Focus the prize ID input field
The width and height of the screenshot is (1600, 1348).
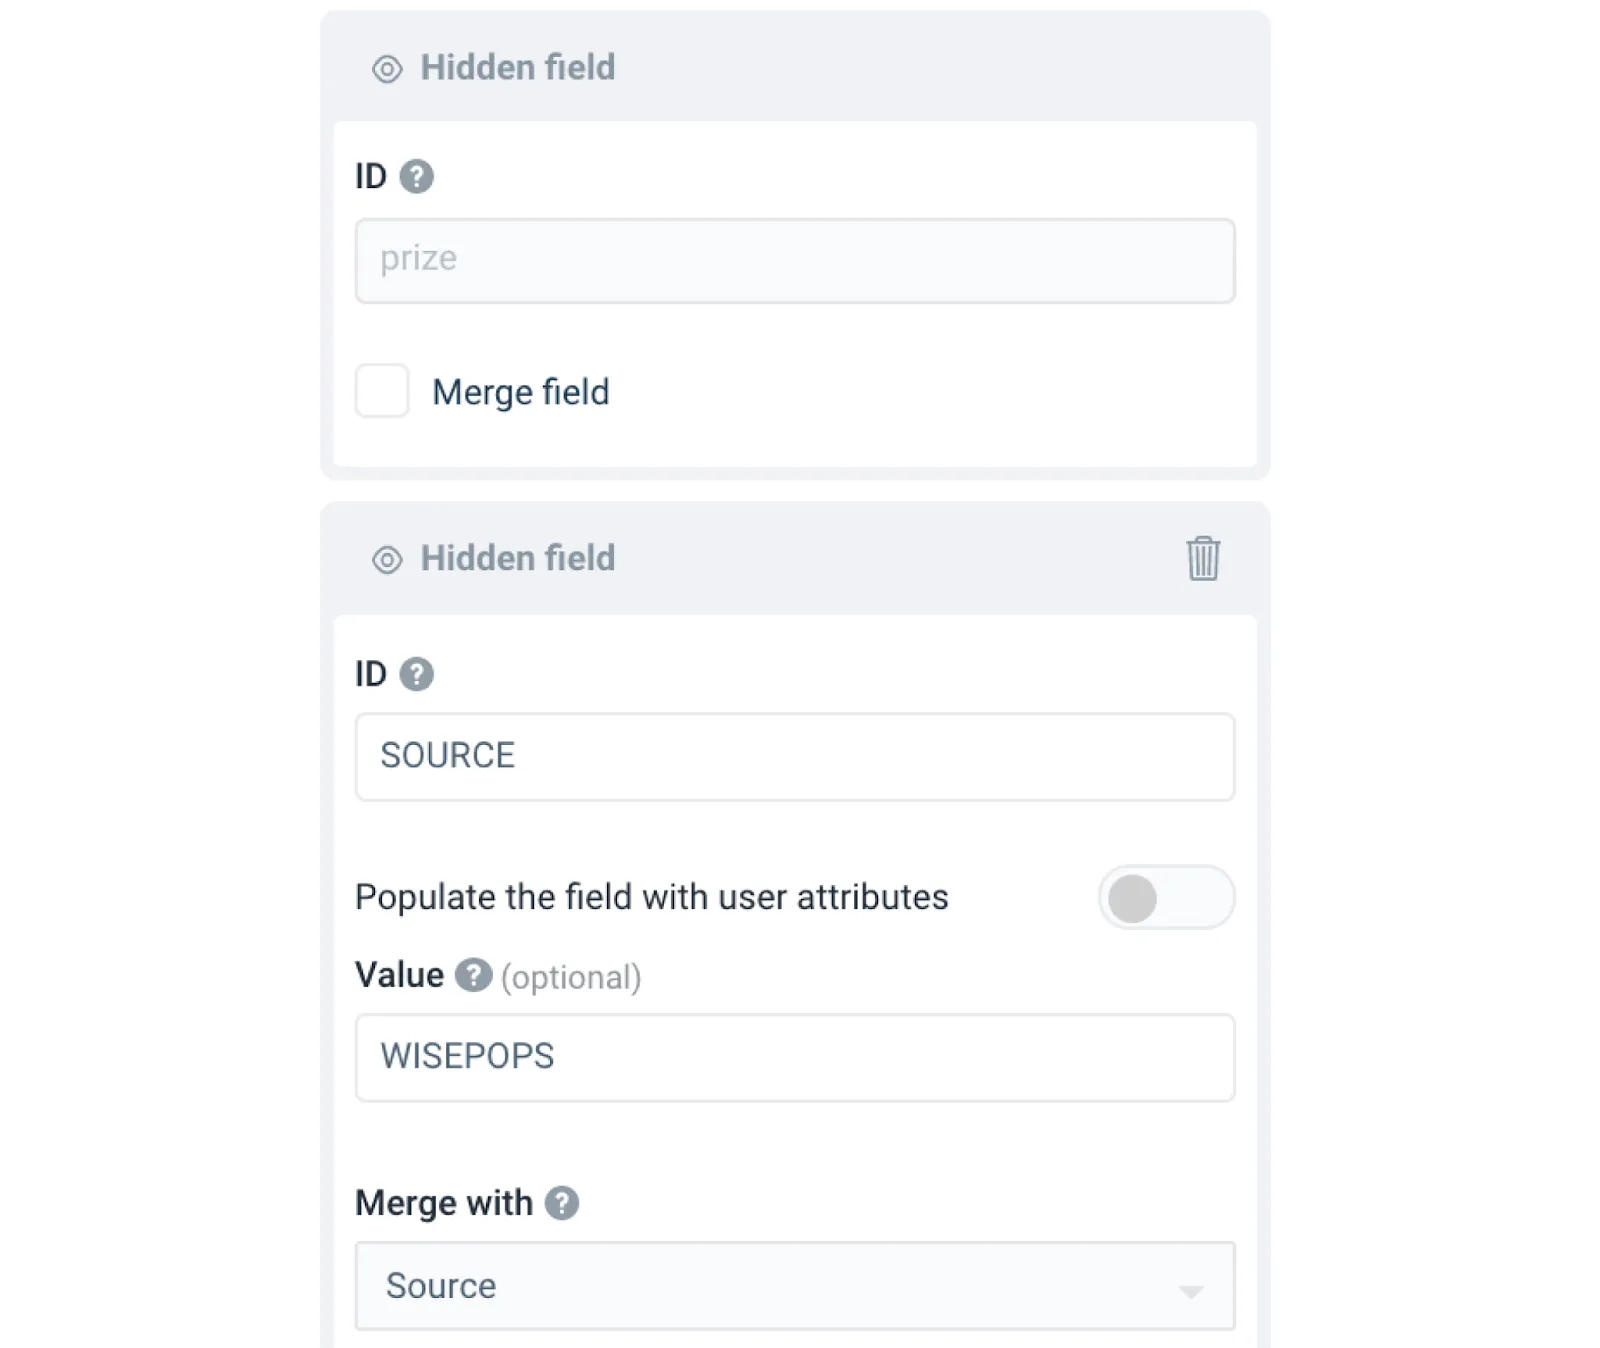794,261
